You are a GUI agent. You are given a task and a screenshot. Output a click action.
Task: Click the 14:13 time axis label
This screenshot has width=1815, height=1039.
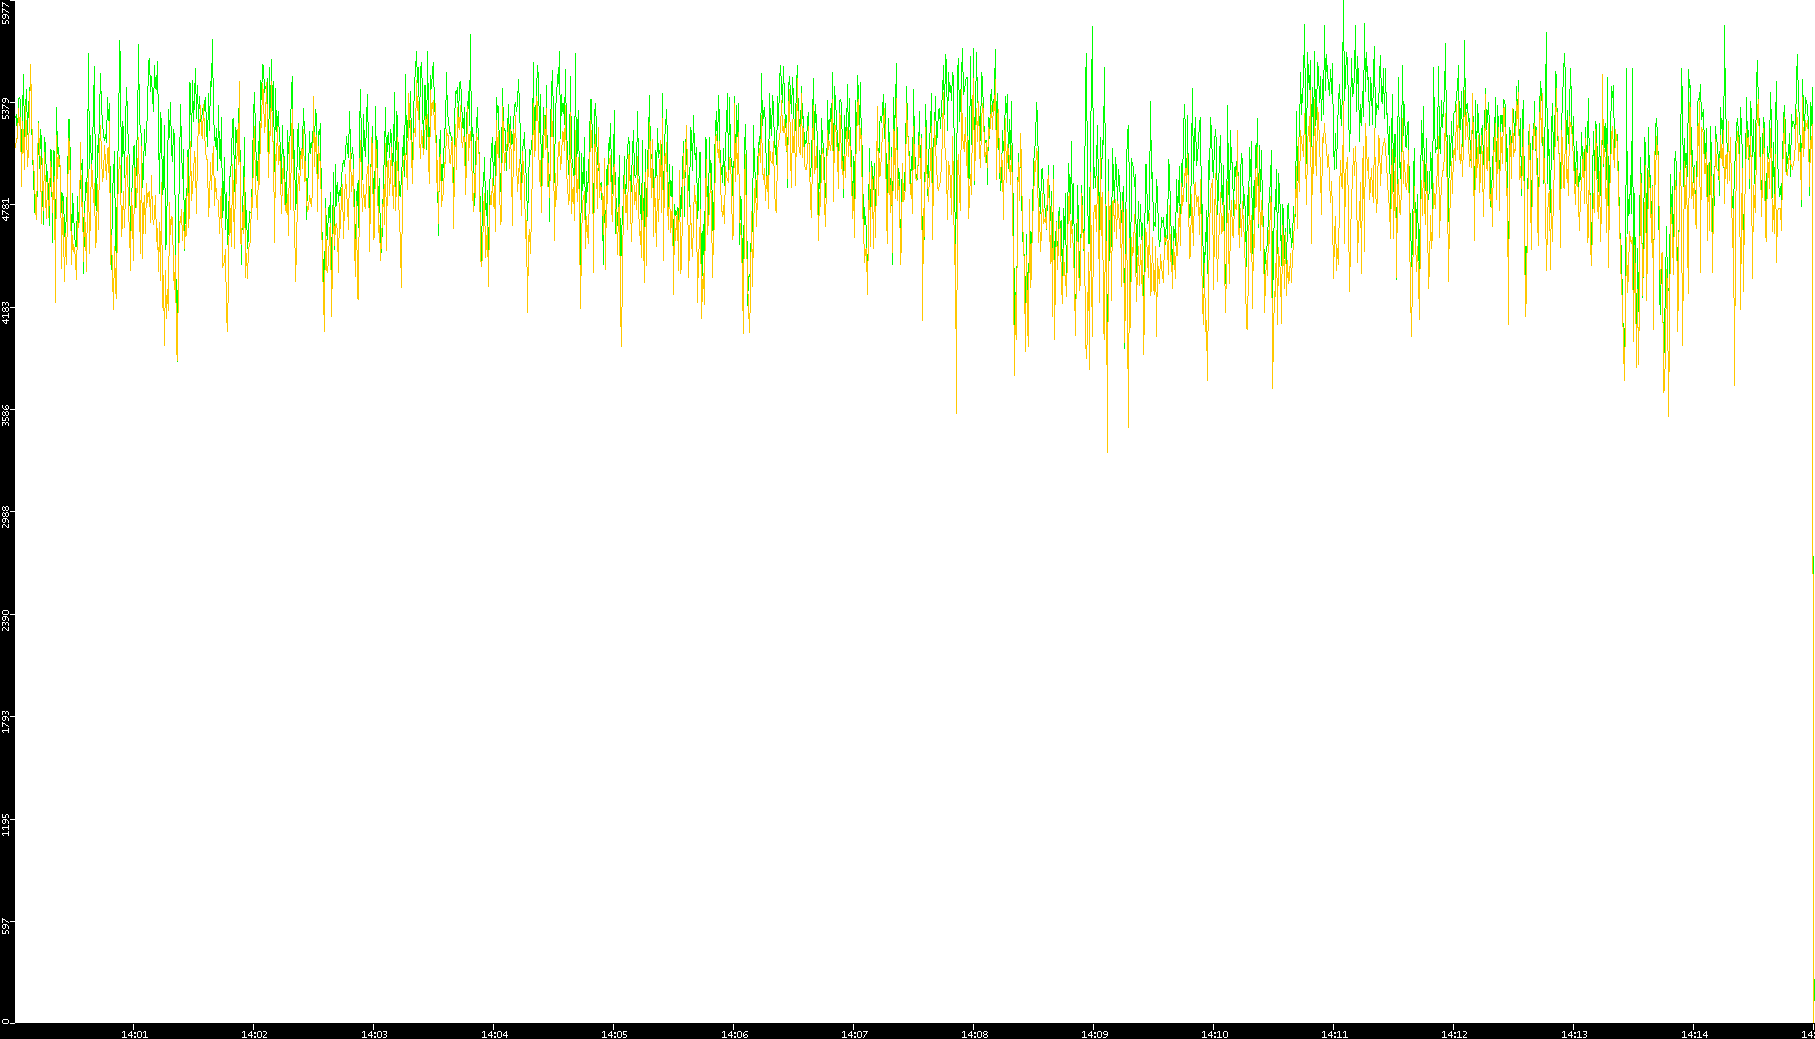1574,1034
